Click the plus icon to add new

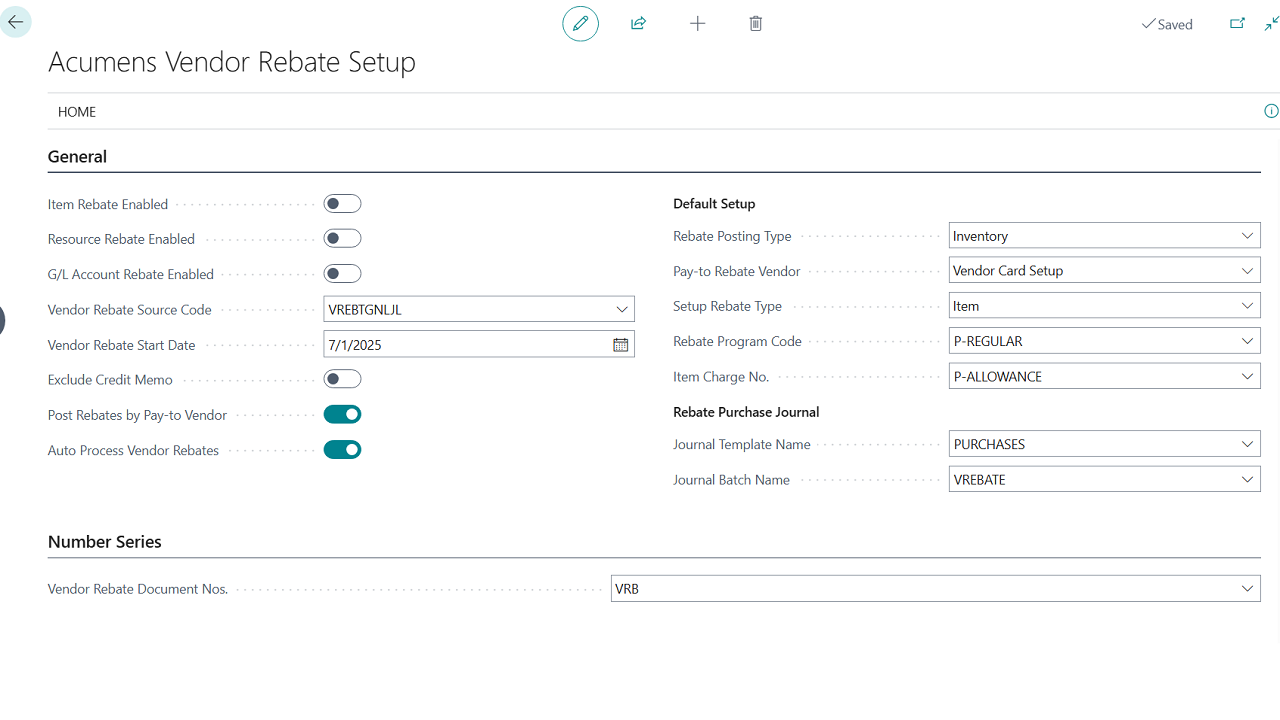tap(698, 23)
